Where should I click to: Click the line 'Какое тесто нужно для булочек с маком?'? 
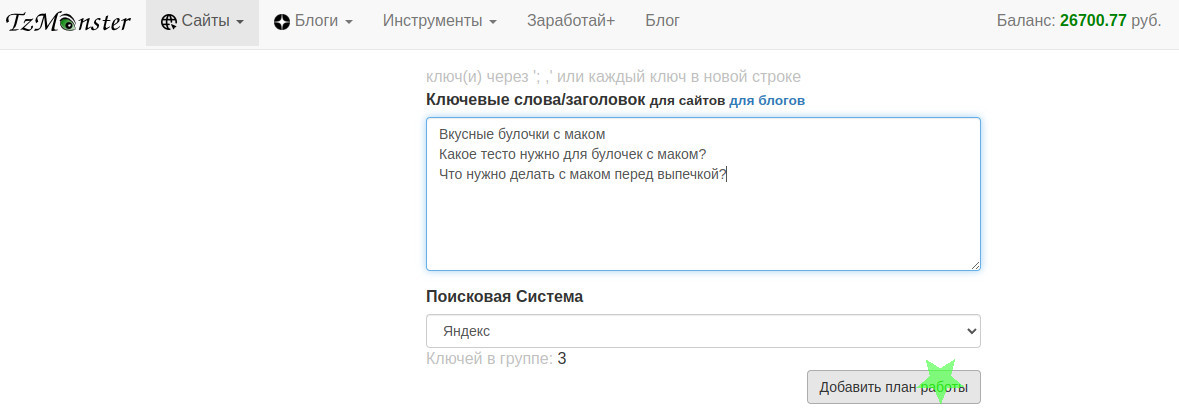573,155
